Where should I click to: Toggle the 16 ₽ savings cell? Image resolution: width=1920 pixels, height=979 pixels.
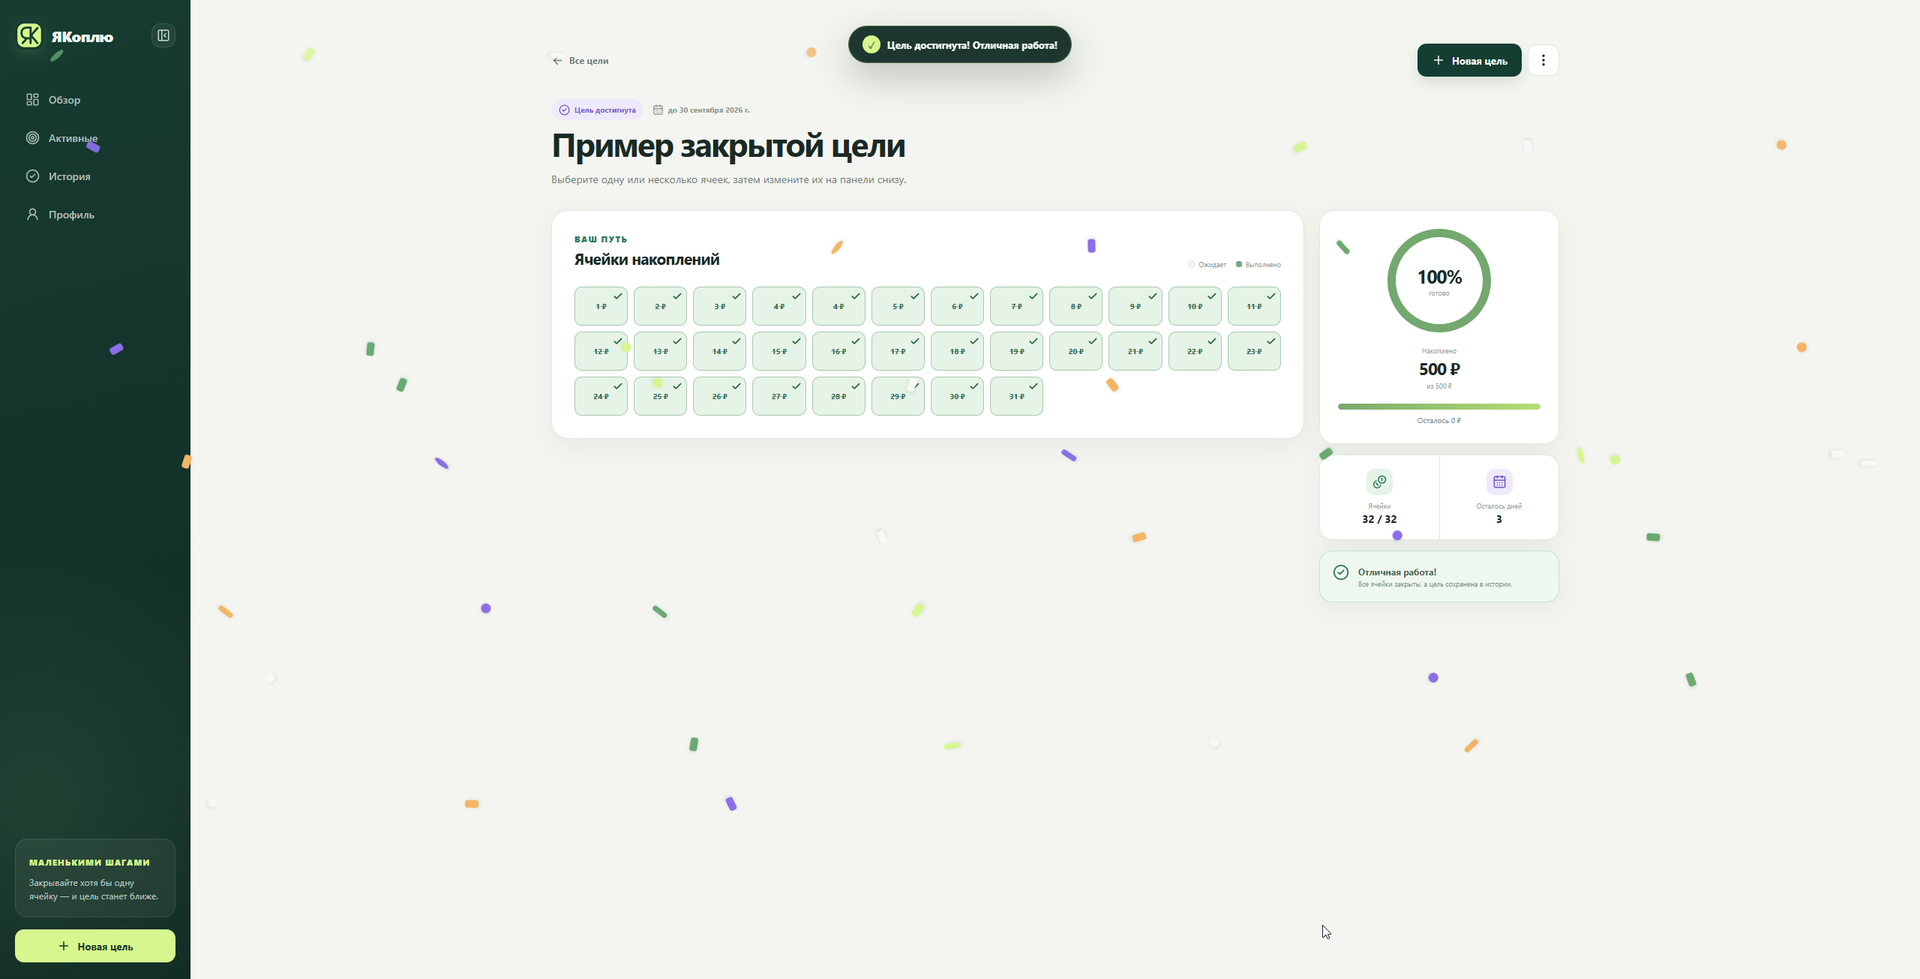pos(838,351)
